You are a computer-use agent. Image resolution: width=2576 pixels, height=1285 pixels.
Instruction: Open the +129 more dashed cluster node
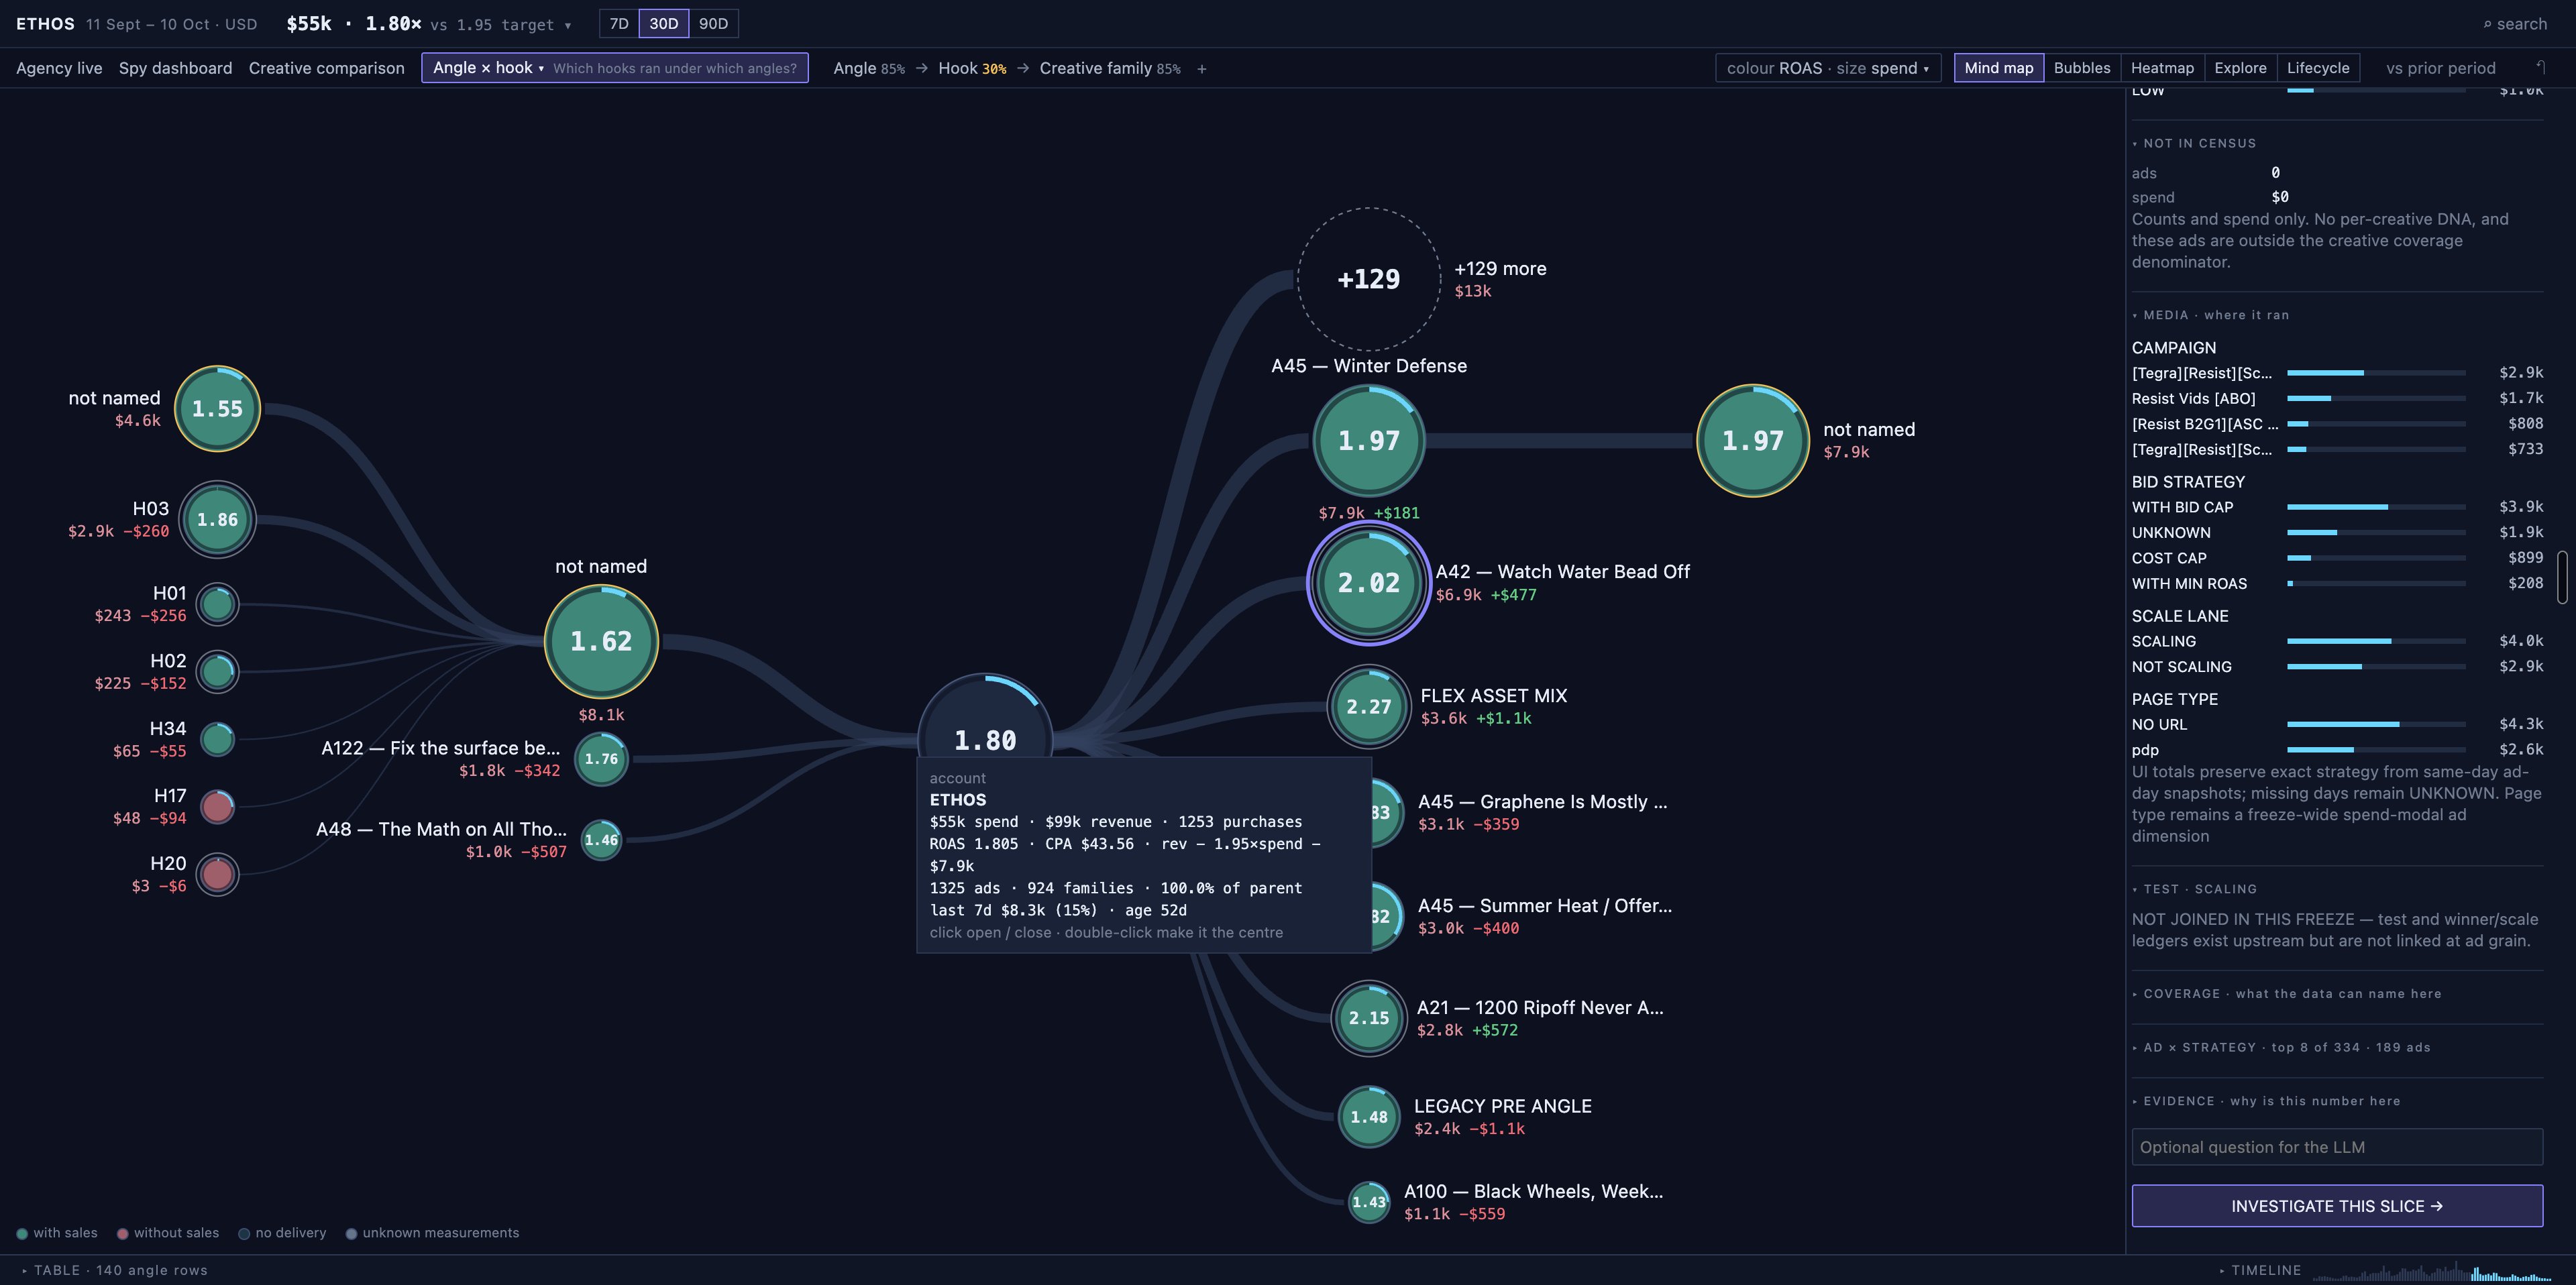1368,279
